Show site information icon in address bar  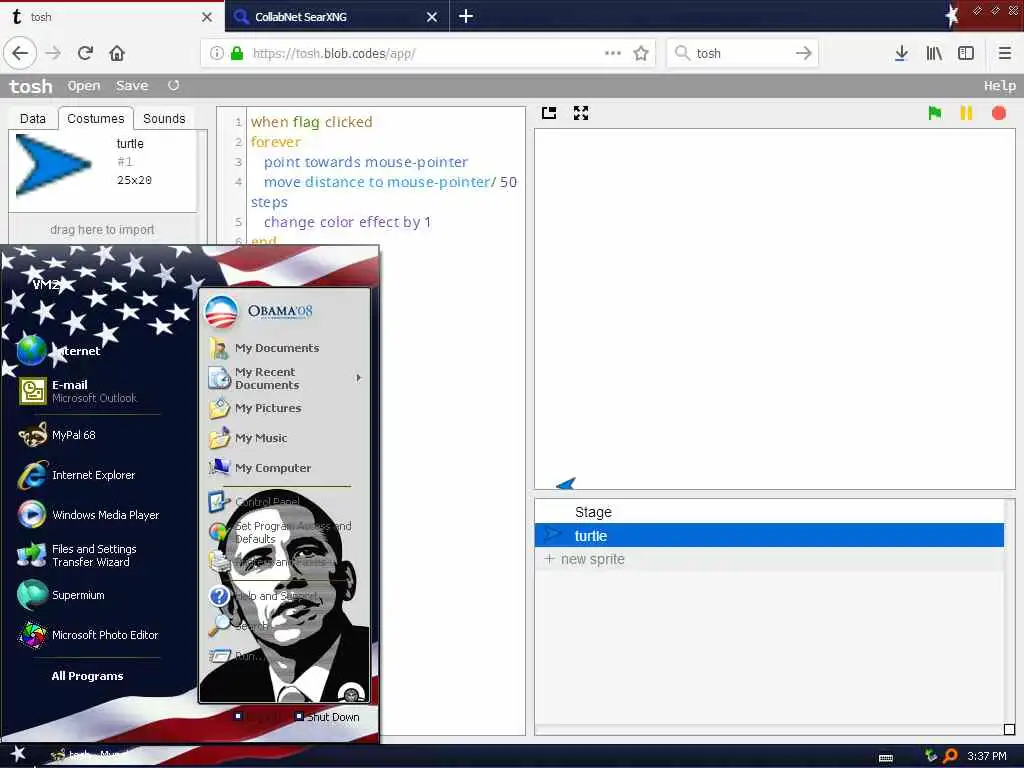point(217,53)
